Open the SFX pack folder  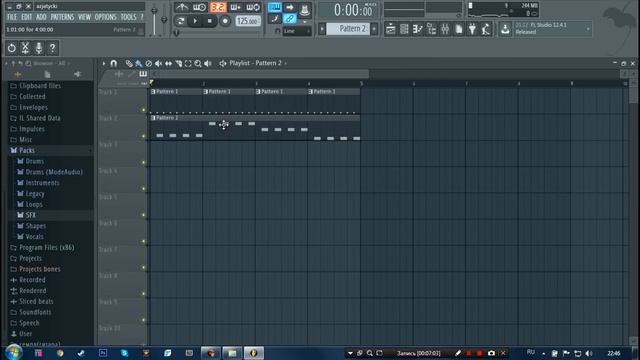click(31, 215)
